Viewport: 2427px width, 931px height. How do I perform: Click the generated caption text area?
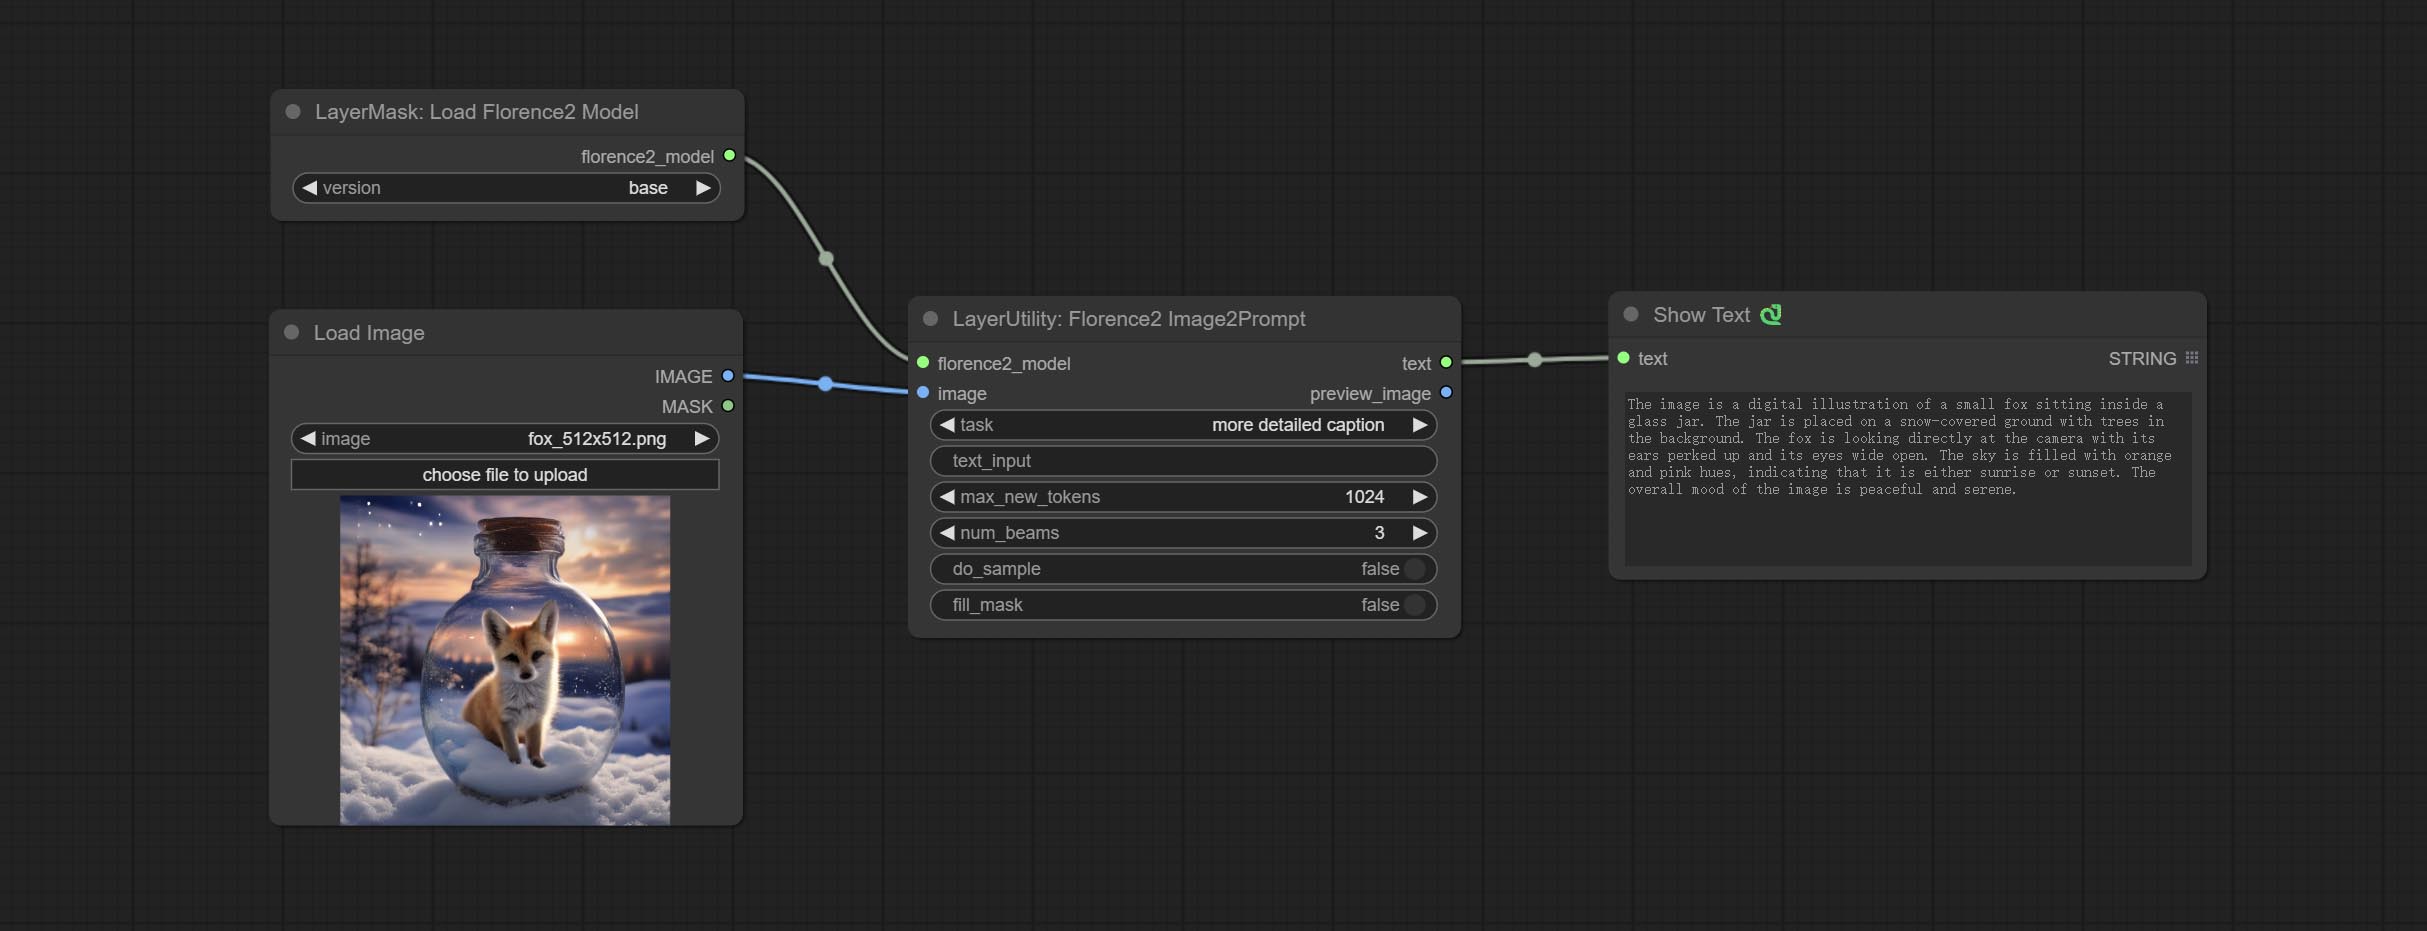click(x=1907, y=478)
